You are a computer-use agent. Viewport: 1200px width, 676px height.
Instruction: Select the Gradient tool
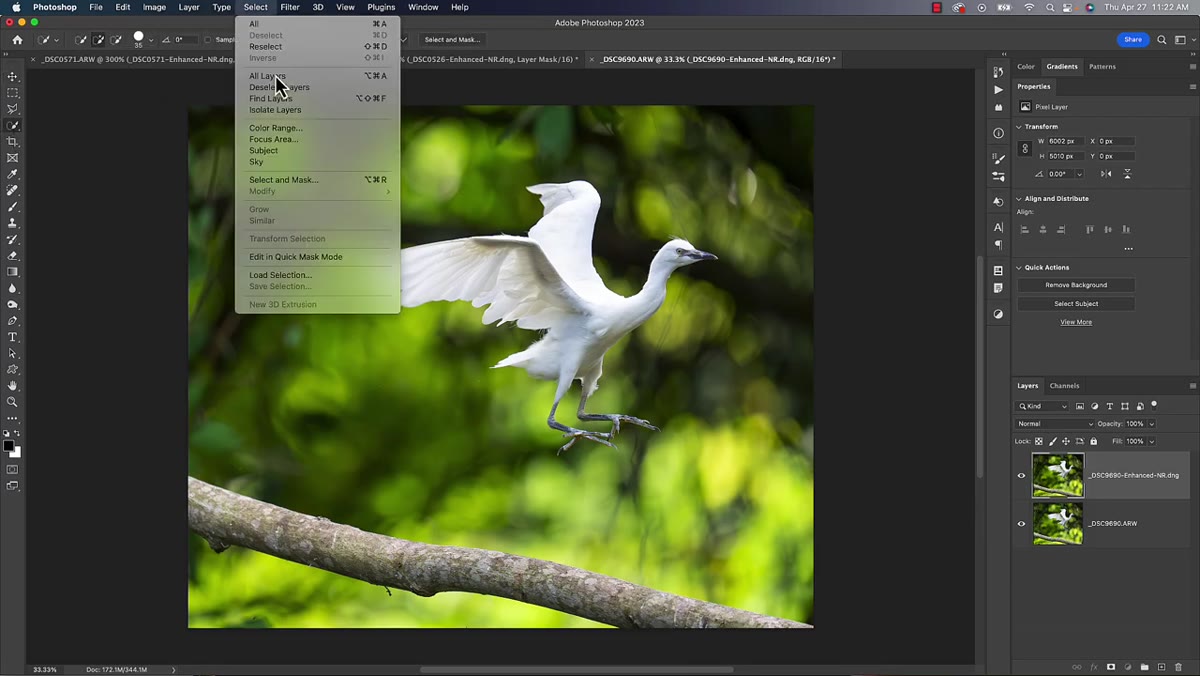tap(13, 272)
